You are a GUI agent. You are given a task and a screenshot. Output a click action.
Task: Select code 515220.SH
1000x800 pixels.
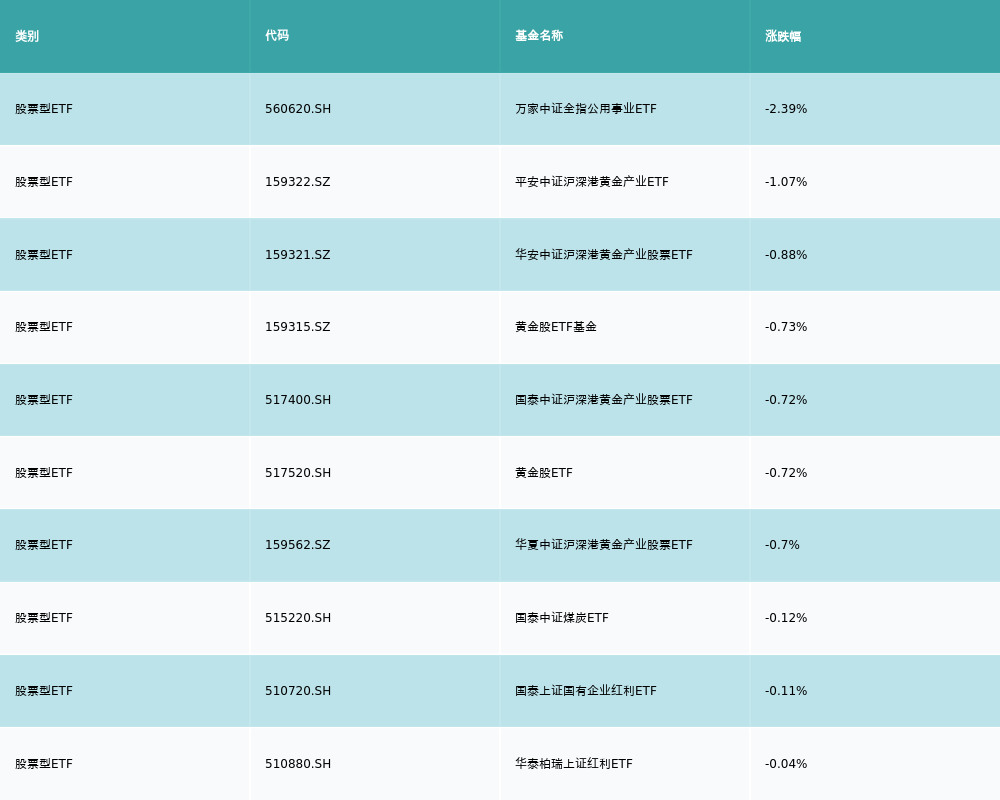(x=298, y=618)
